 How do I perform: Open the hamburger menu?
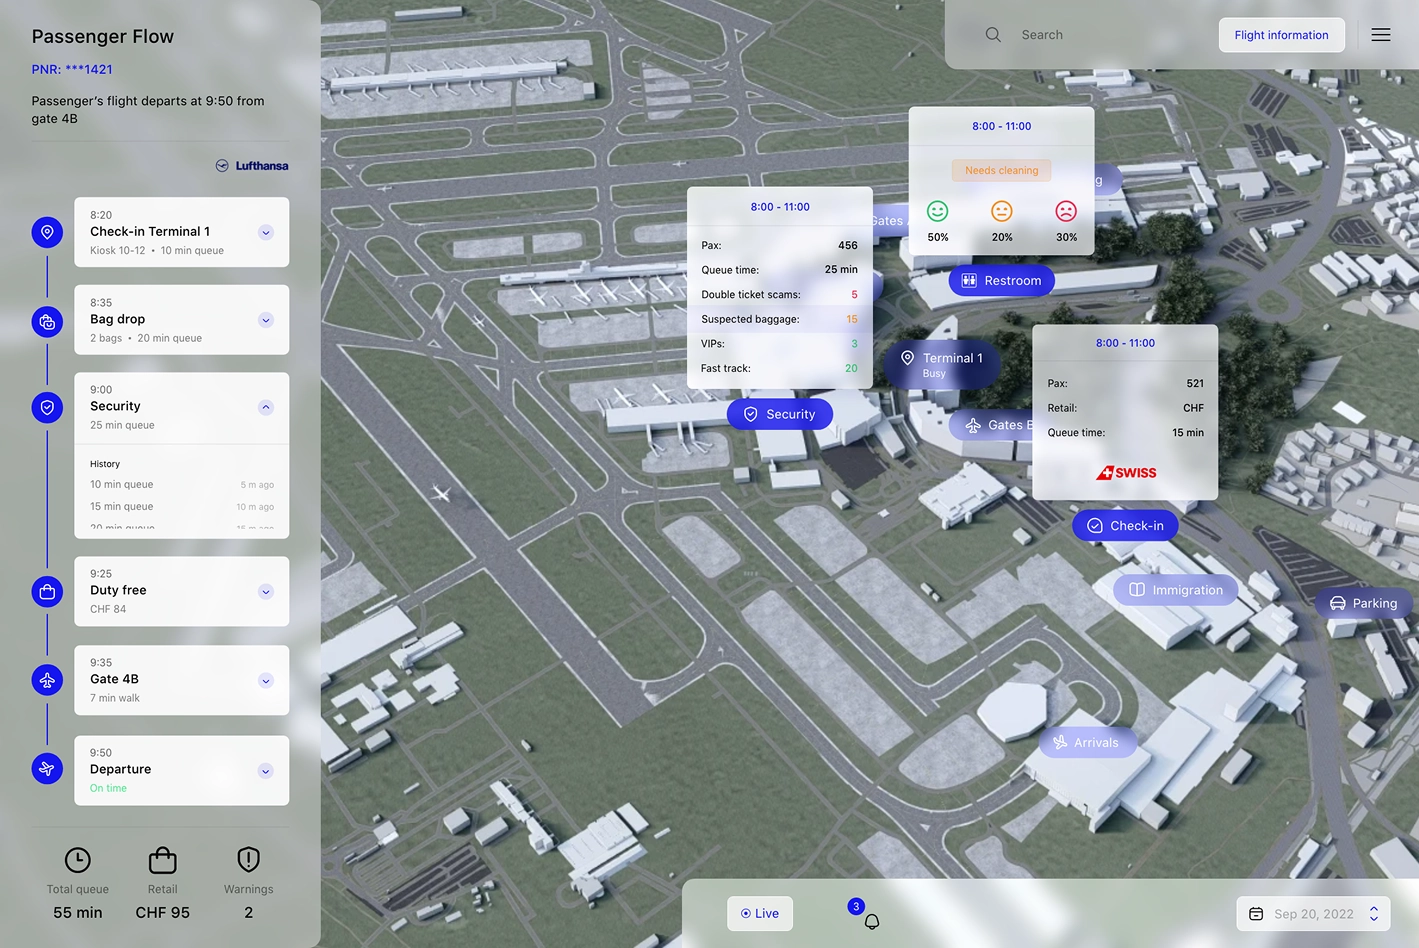click(1381, 34)
